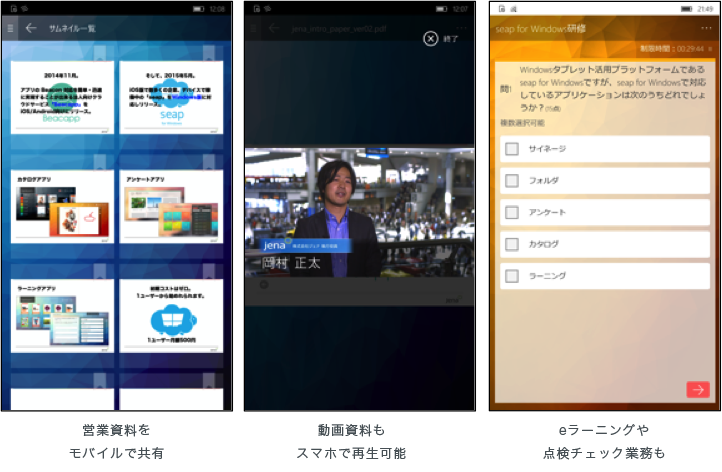
Task: Toggle bookmark ribbon above Beacapp slide
Action: point(100,52)
